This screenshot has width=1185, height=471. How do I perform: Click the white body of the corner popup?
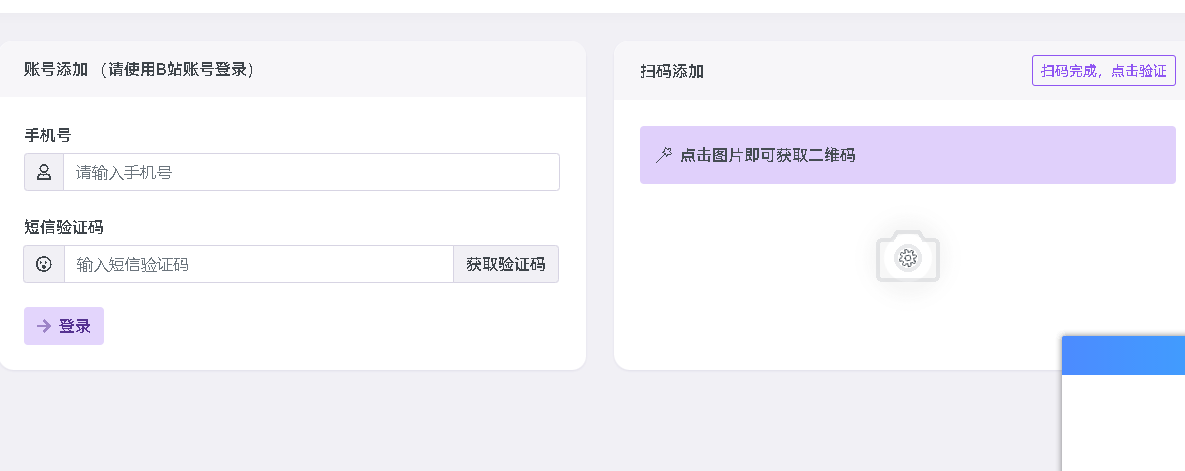point(1123,423)
